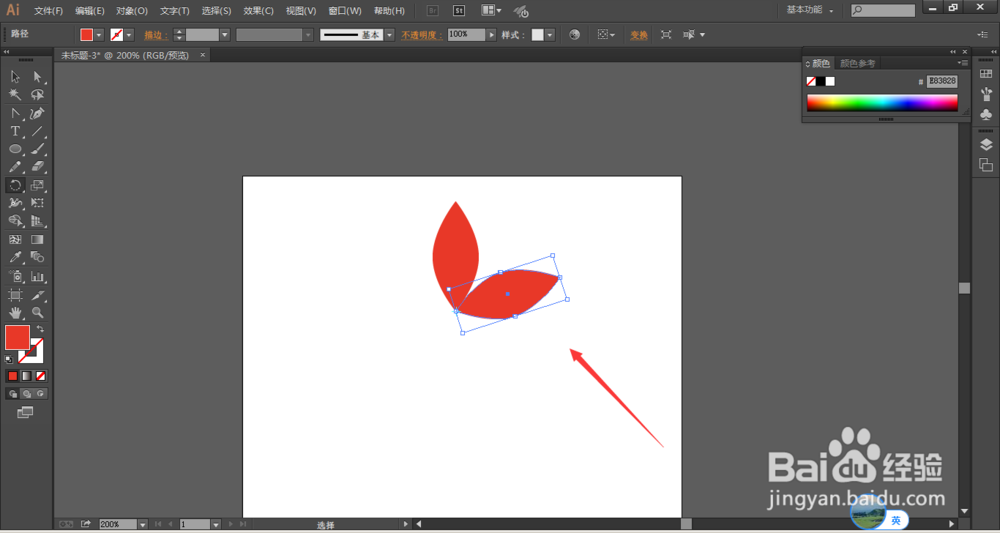This screenshot has width=1000, height=533.
Task: Select the Direct Selection tool
Action: pyautogui.click(x=38, y=77)
